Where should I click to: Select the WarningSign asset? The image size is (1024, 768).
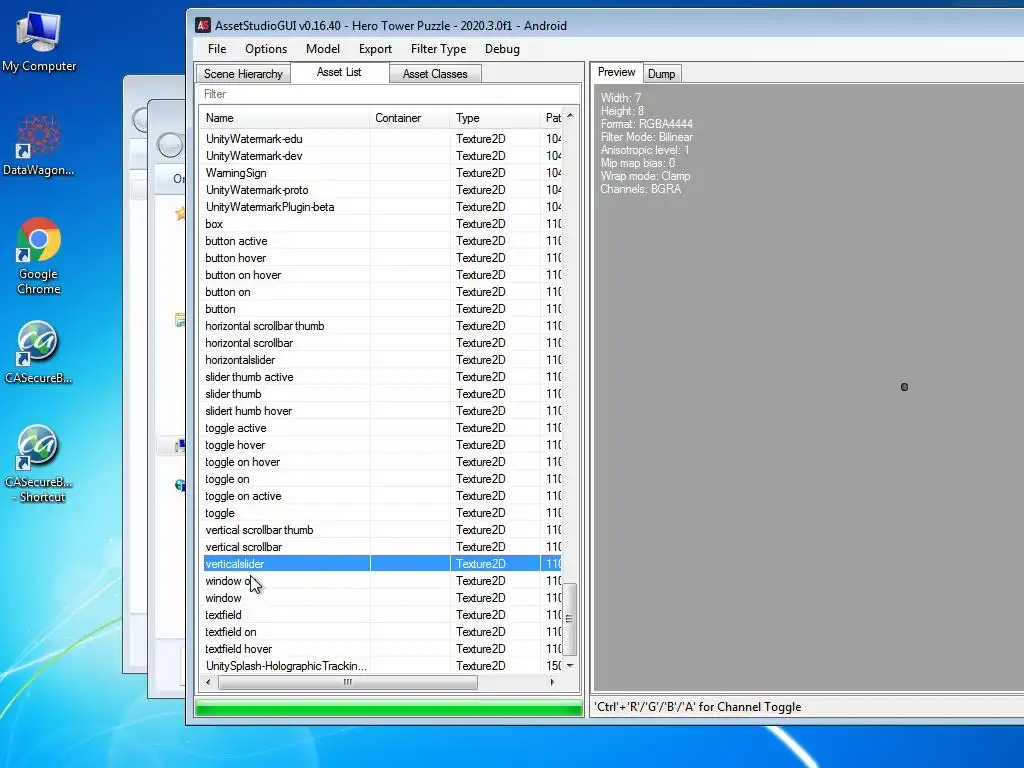point(382,172)
